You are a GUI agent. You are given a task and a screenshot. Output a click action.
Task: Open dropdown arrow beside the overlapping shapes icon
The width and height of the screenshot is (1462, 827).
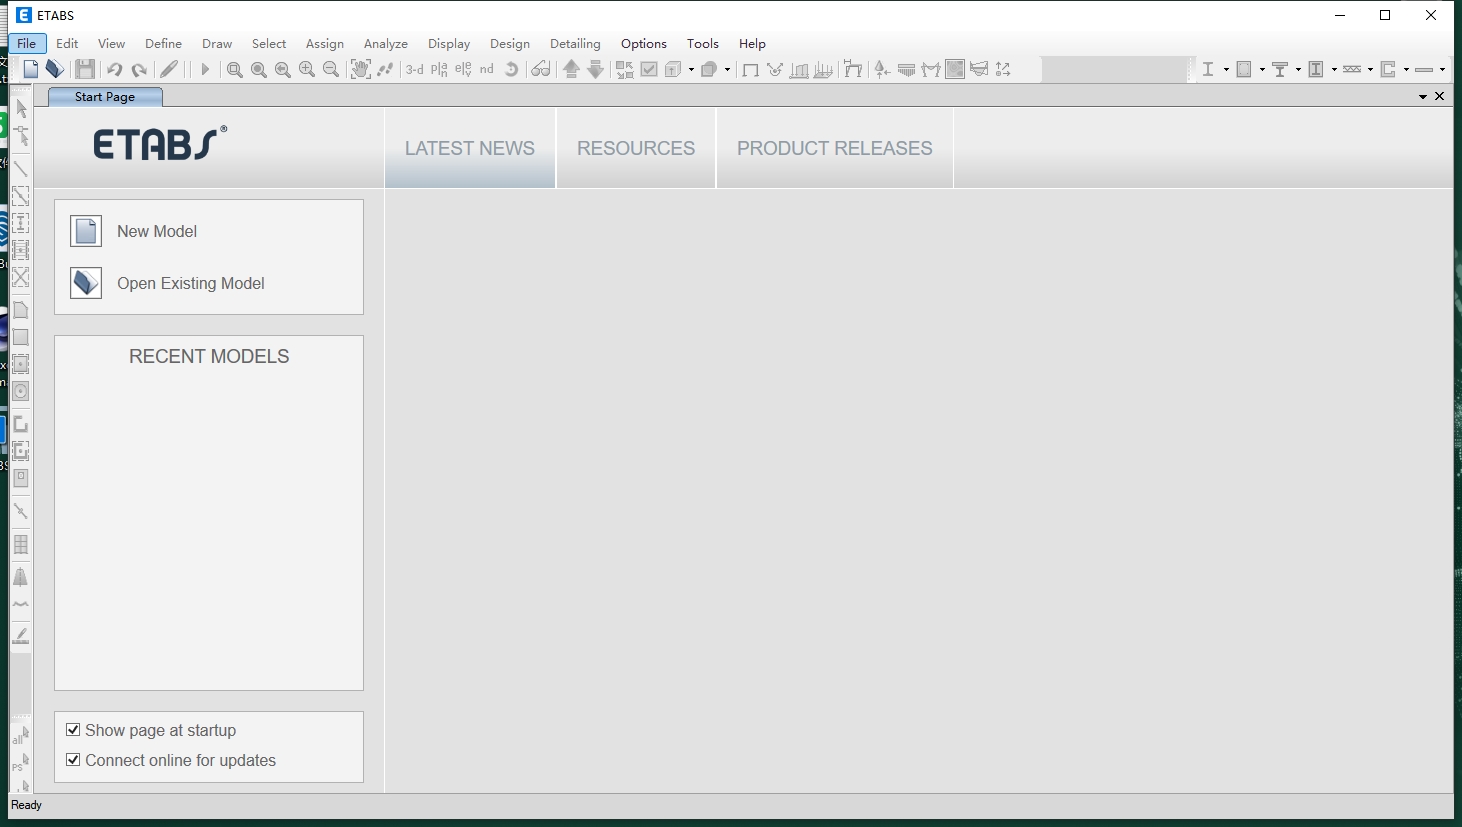tap(727, 70)
